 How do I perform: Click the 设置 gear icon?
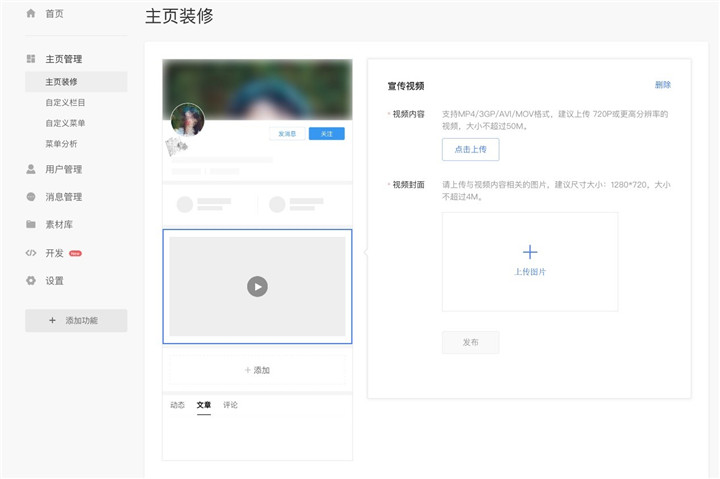click(x=31, y=281)
